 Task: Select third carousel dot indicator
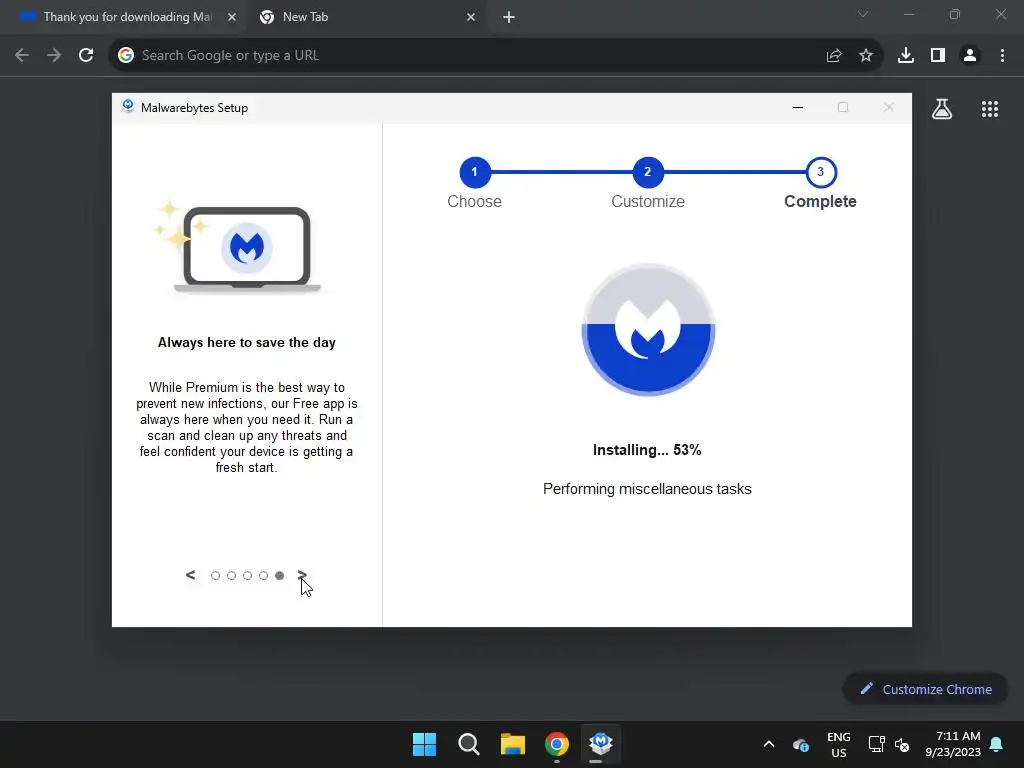[x=248, y=575]
